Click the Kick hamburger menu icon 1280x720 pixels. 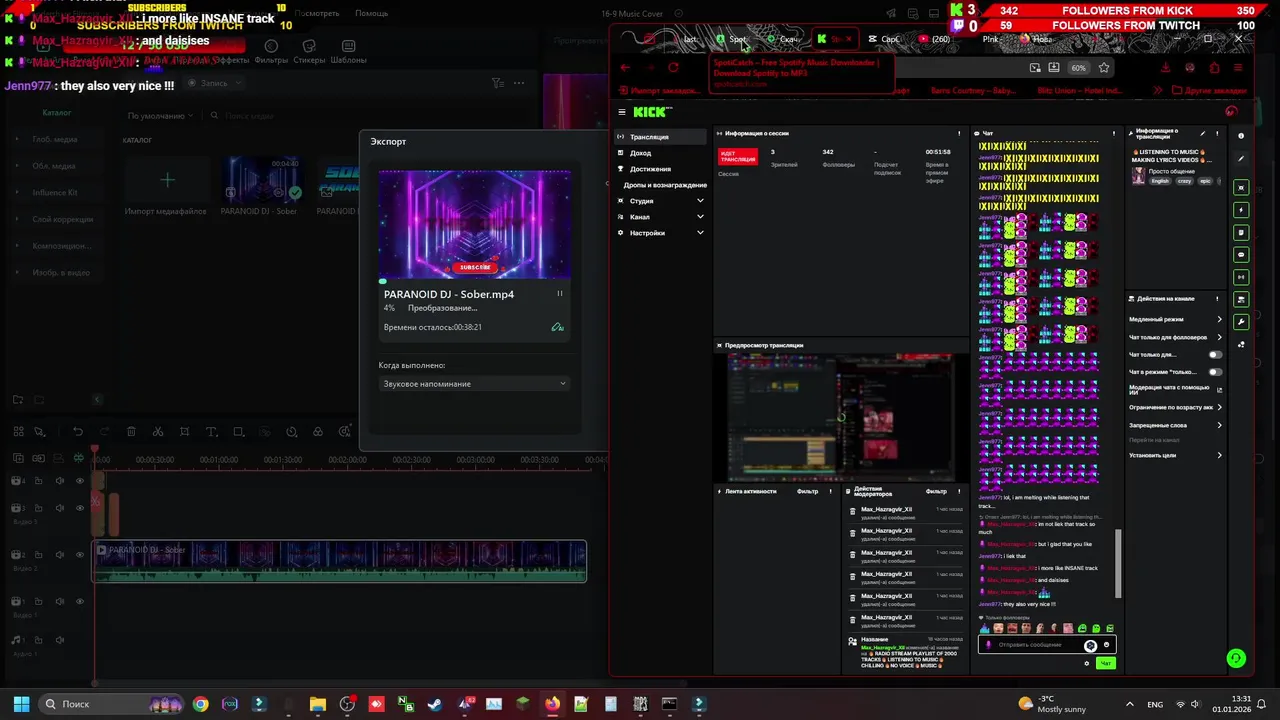tap(622, 112)
